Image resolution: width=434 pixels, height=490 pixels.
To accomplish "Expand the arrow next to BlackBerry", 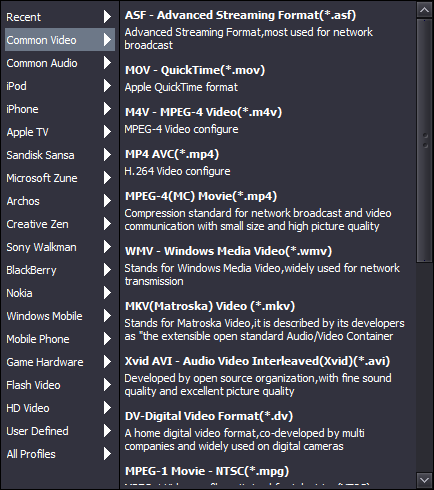I will [107, 270].
